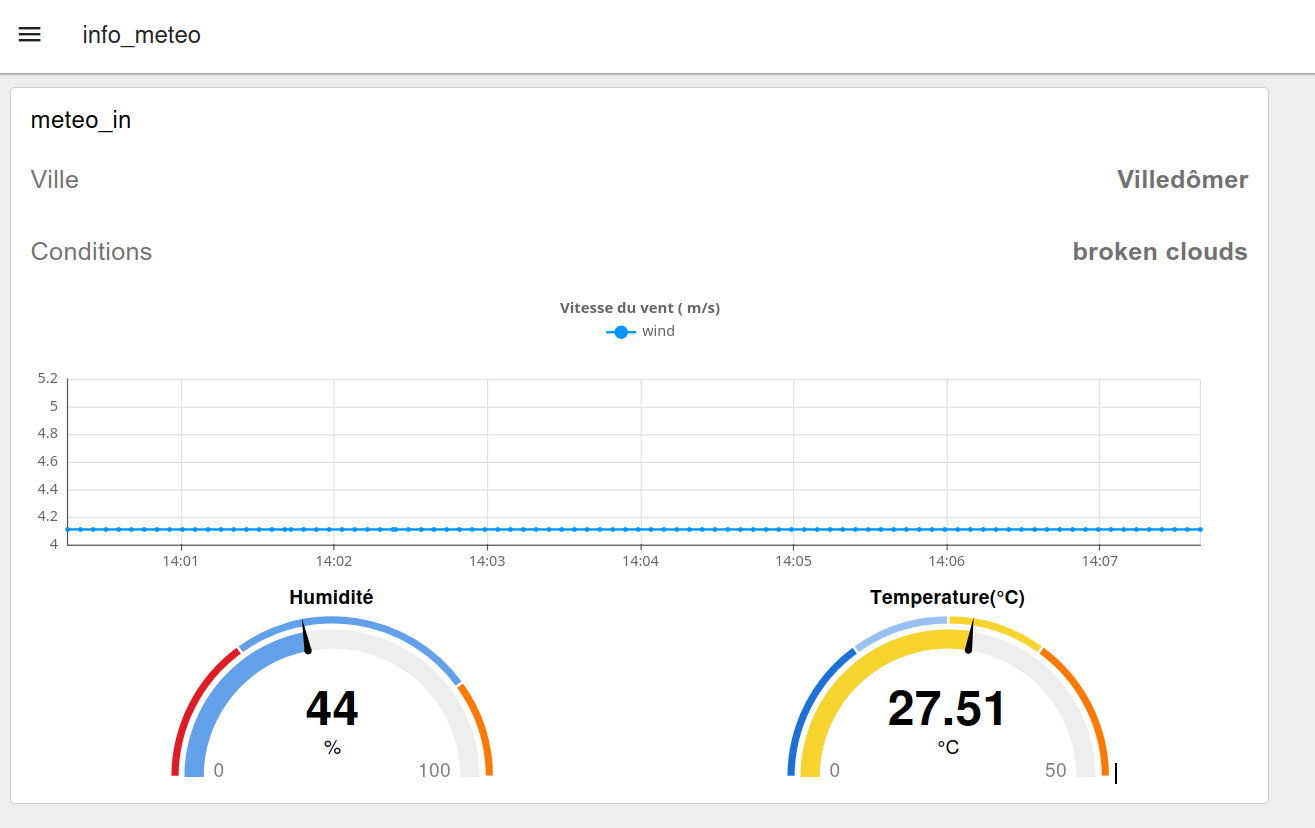
Task: Click the Humidité gauge title
Action: (x=331, y=597)
